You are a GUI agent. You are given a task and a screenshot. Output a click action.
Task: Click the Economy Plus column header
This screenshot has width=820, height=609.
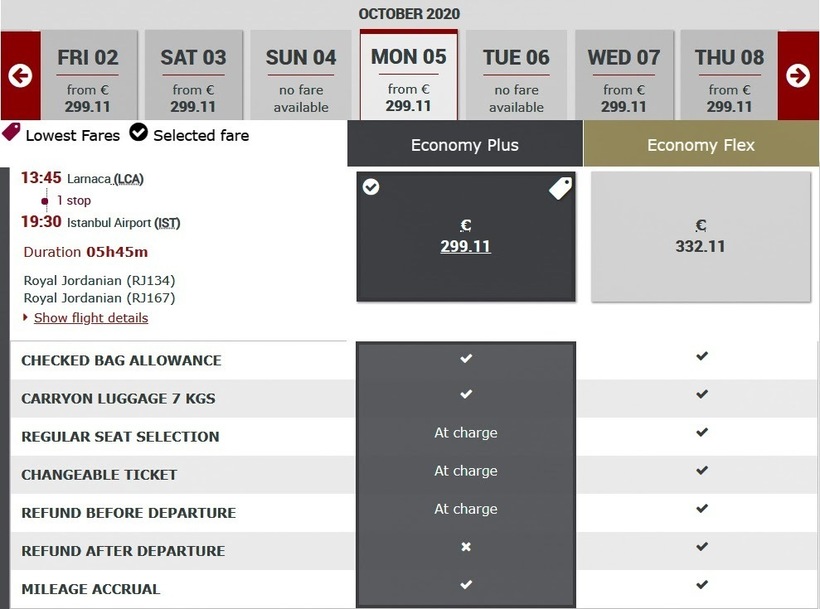click(465, 145)
